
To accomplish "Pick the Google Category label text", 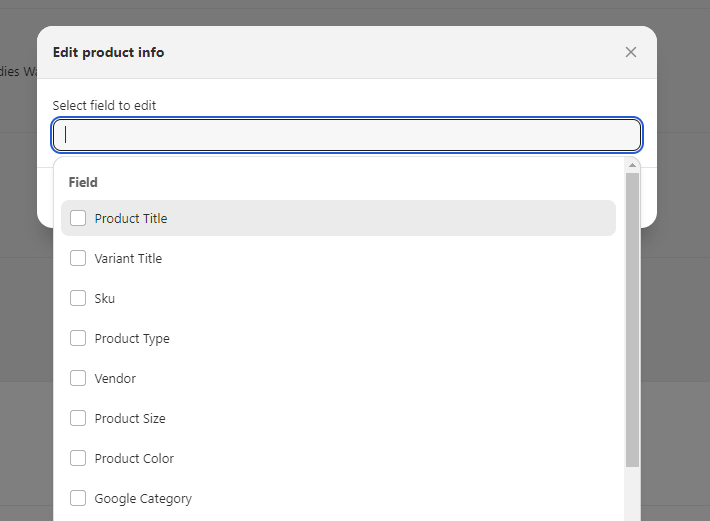I will (143, 498).
